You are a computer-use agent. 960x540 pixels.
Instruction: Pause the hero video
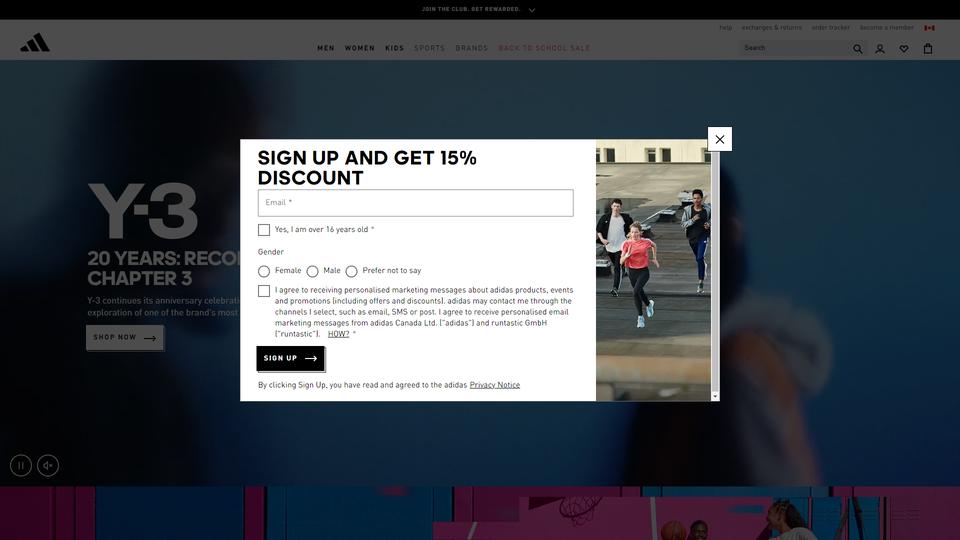click(x=21, y=465)
